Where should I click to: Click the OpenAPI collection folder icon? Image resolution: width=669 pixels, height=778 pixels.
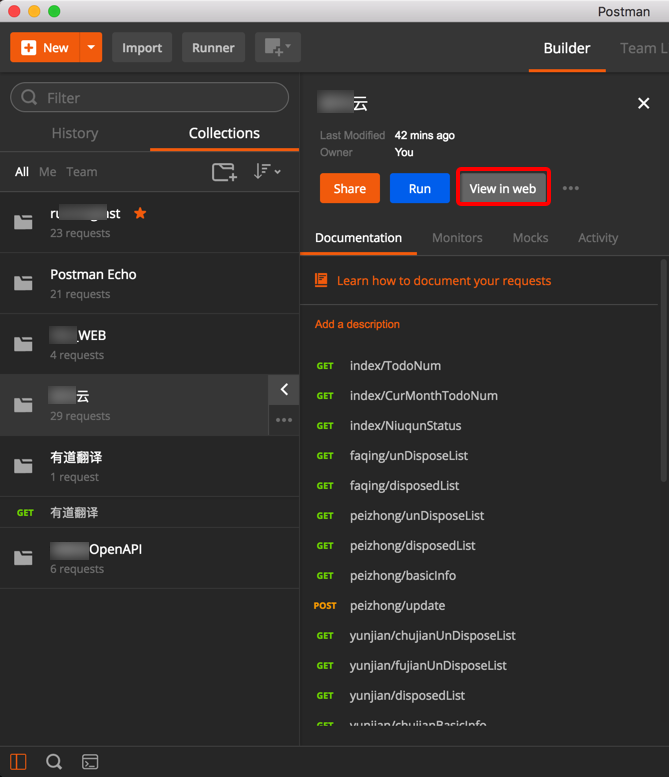click(x=23, y=558)
